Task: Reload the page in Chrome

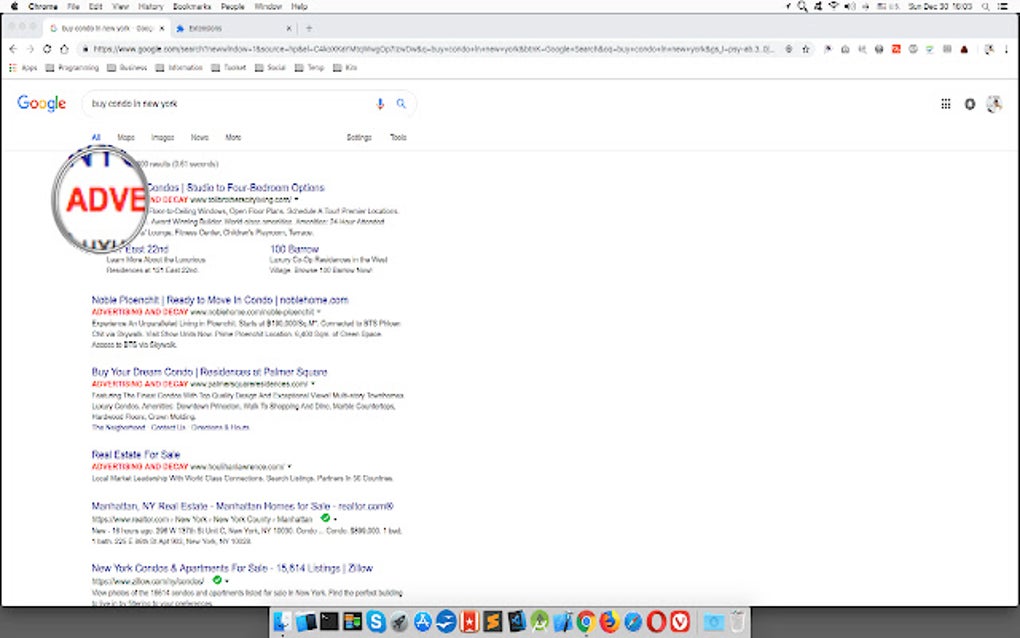Action: 47,49
